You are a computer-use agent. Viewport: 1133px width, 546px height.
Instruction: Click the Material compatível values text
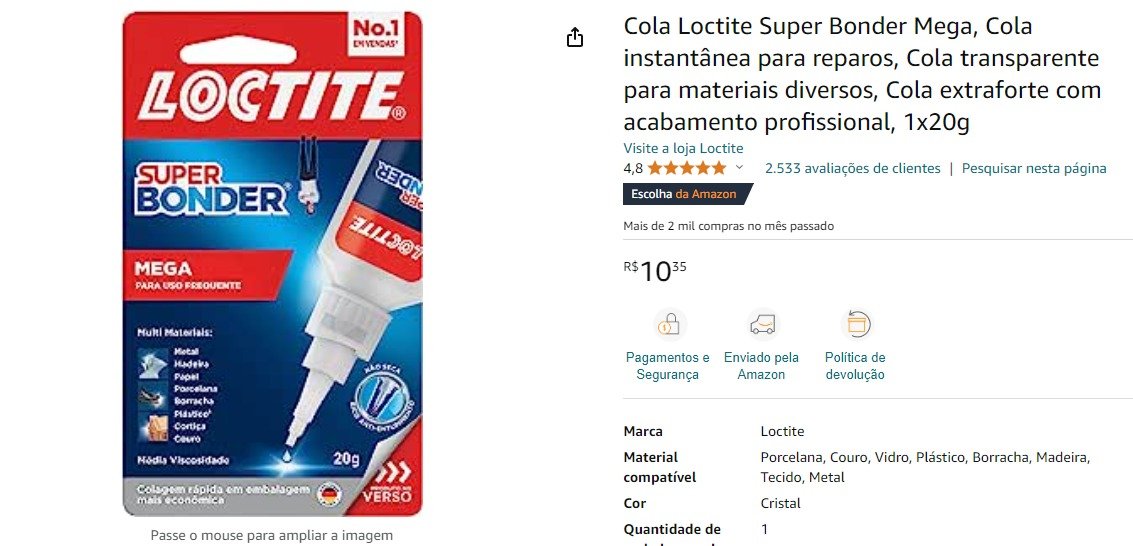tap(925, 467)
